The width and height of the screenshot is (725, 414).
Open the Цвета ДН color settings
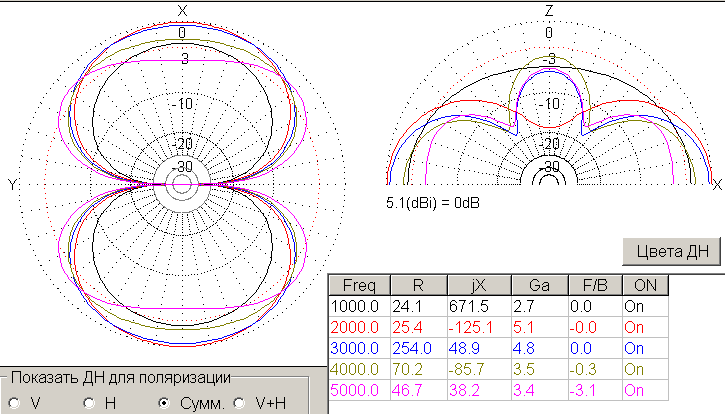(x=670, y=250)
